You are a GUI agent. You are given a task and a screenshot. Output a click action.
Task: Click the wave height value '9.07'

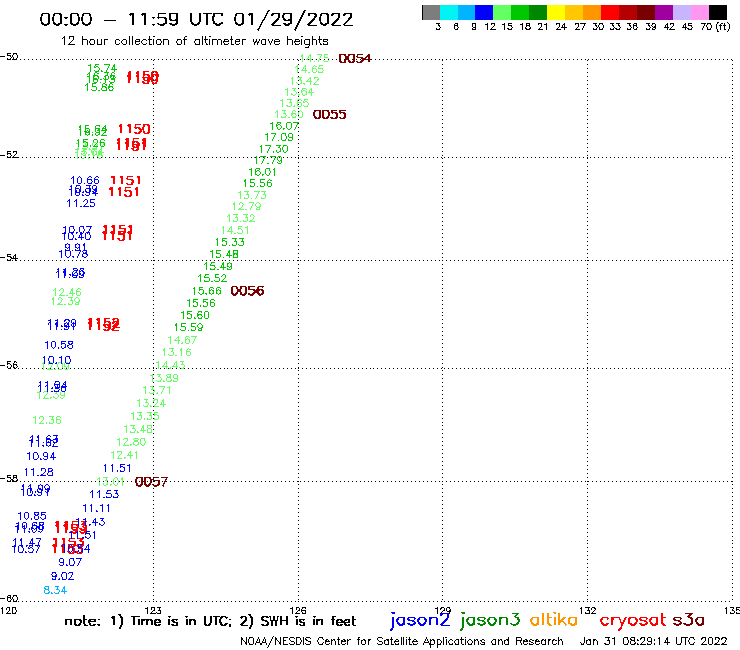tap(70, 563)
